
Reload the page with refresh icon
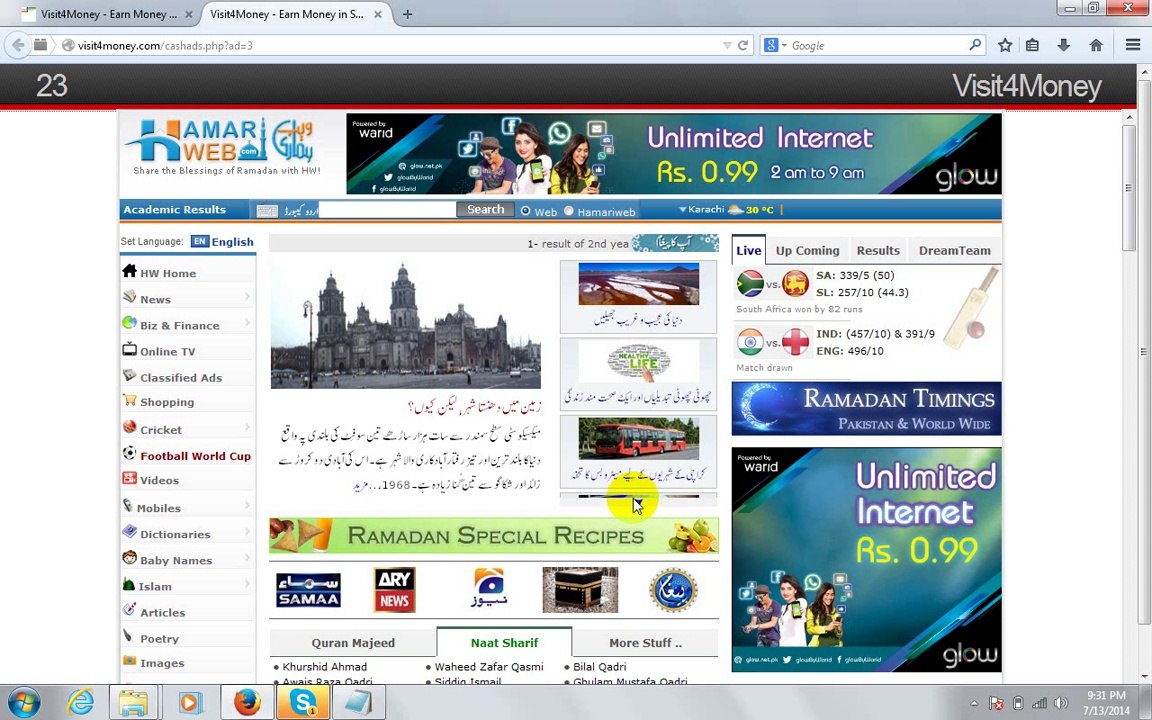pyautogui.click(x=743, y=45)
